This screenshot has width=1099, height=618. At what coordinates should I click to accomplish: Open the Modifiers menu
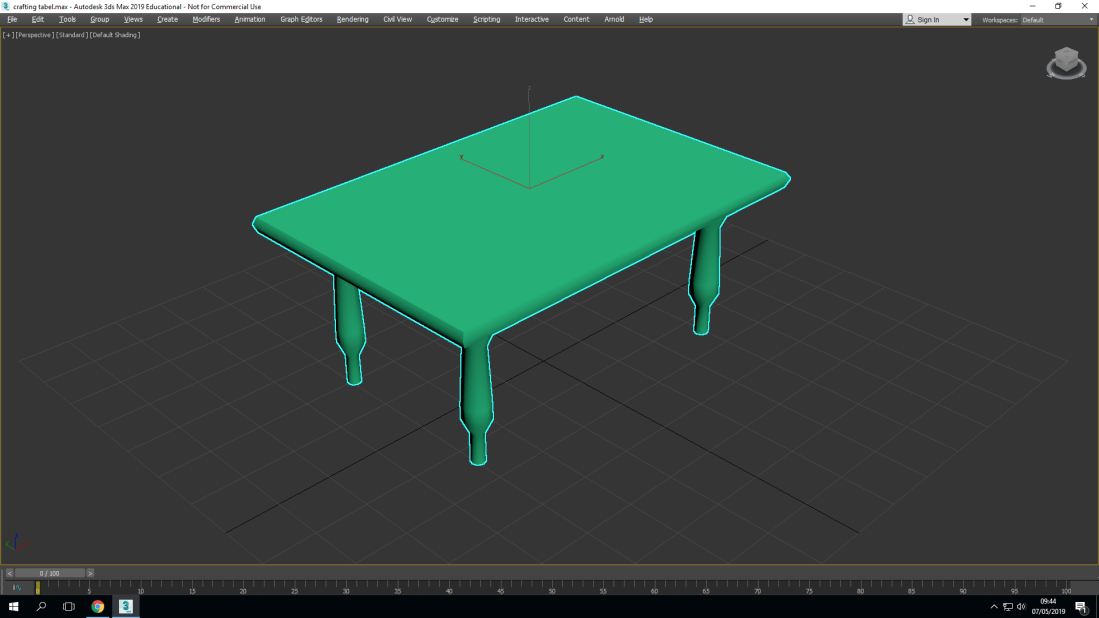pos(206,19)
